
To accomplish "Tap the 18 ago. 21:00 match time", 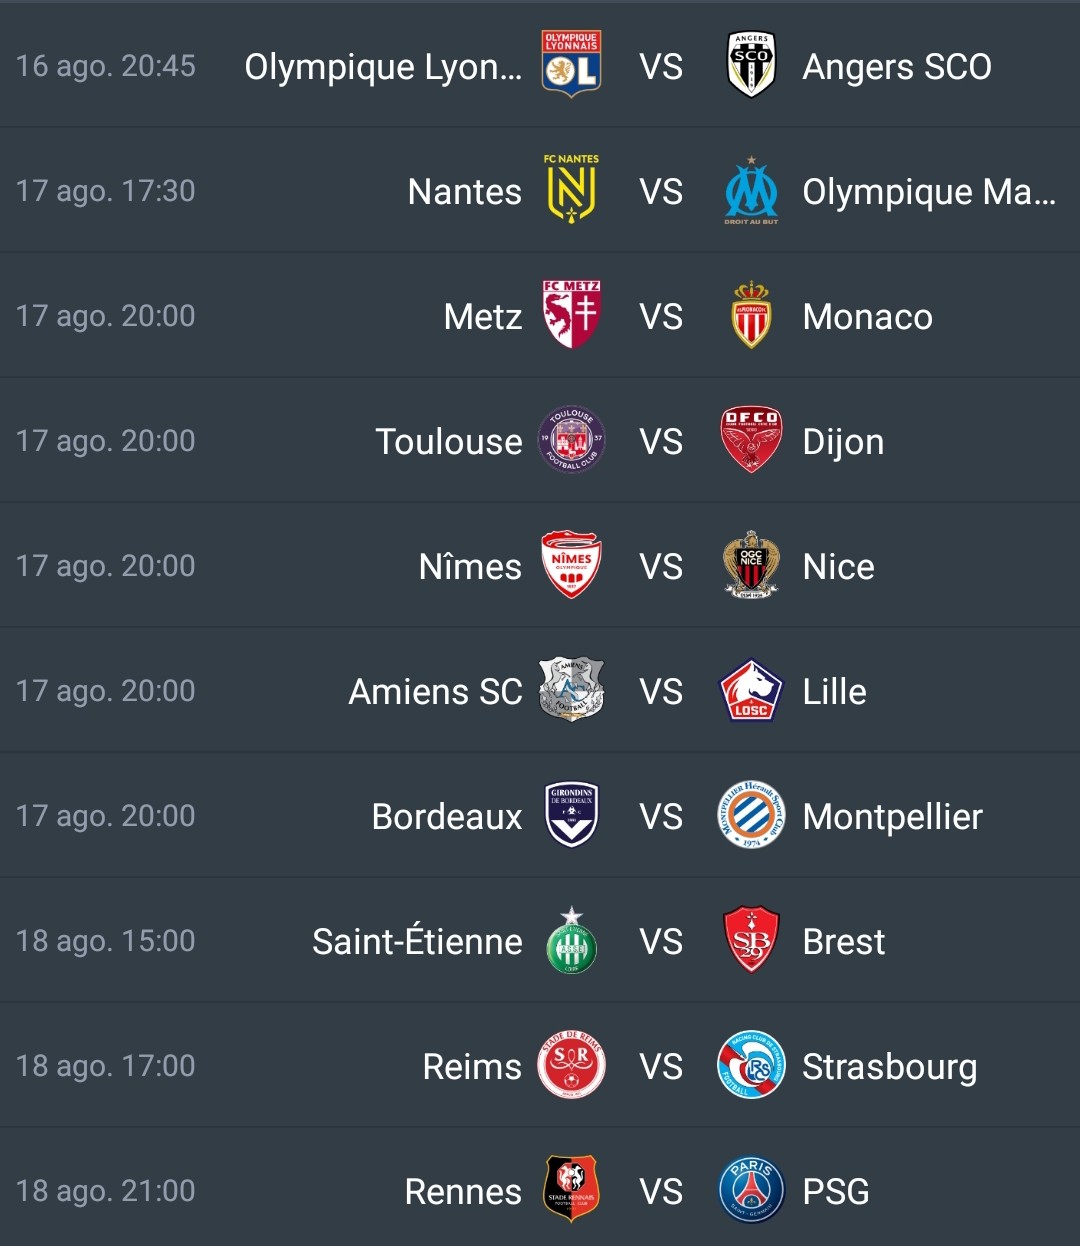I will coord(106,1191).
